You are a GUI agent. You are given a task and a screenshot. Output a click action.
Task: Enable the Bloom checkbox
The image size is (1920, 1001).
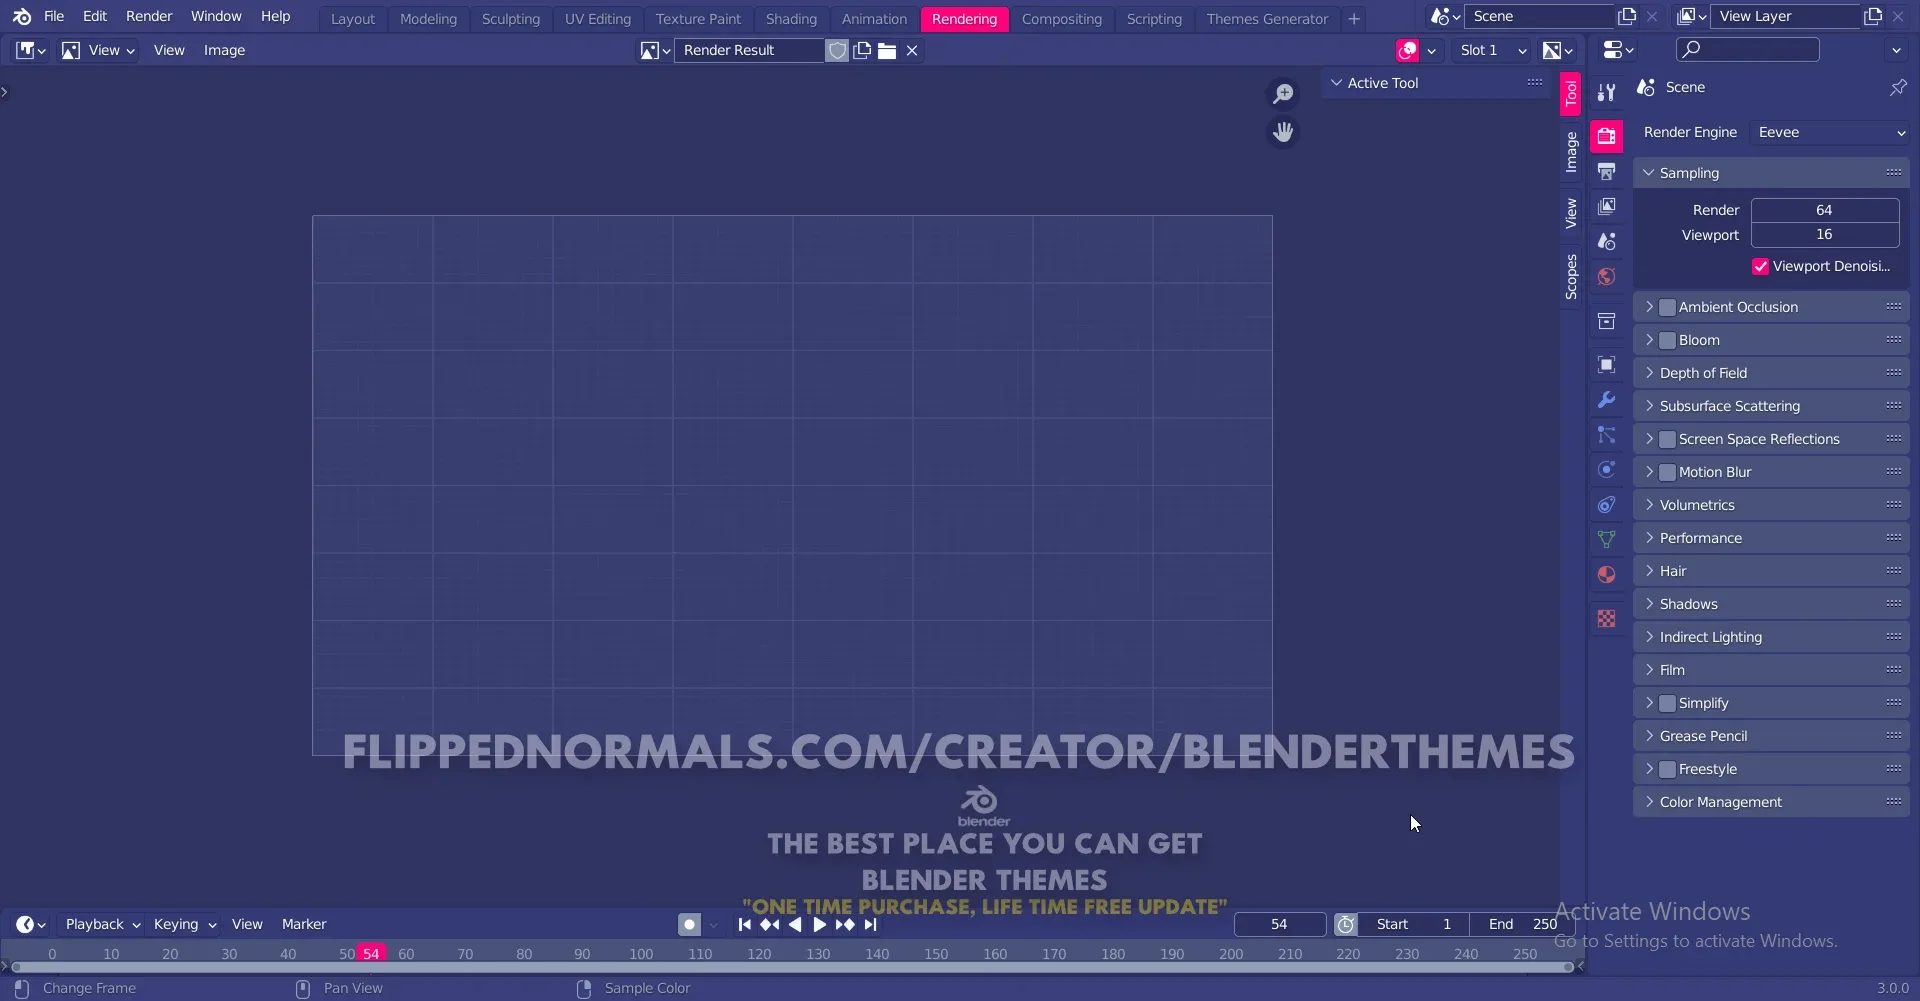click(1667, 340)
